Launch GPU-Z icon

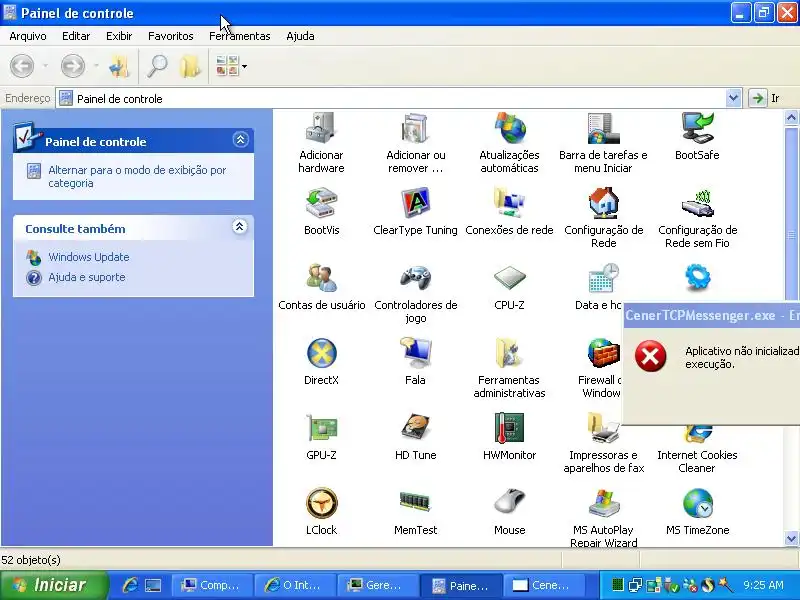(x=321, y=437)
